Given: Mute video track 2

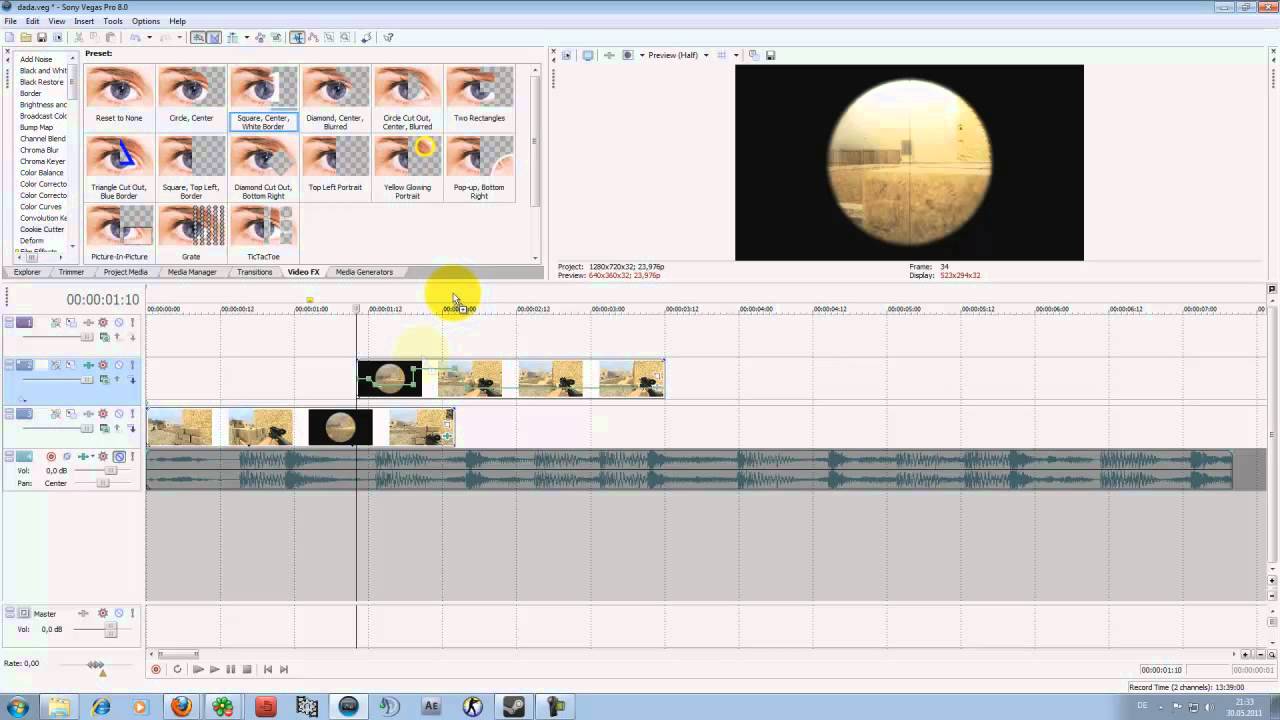Looking at the screenshot, I should 119,364.
